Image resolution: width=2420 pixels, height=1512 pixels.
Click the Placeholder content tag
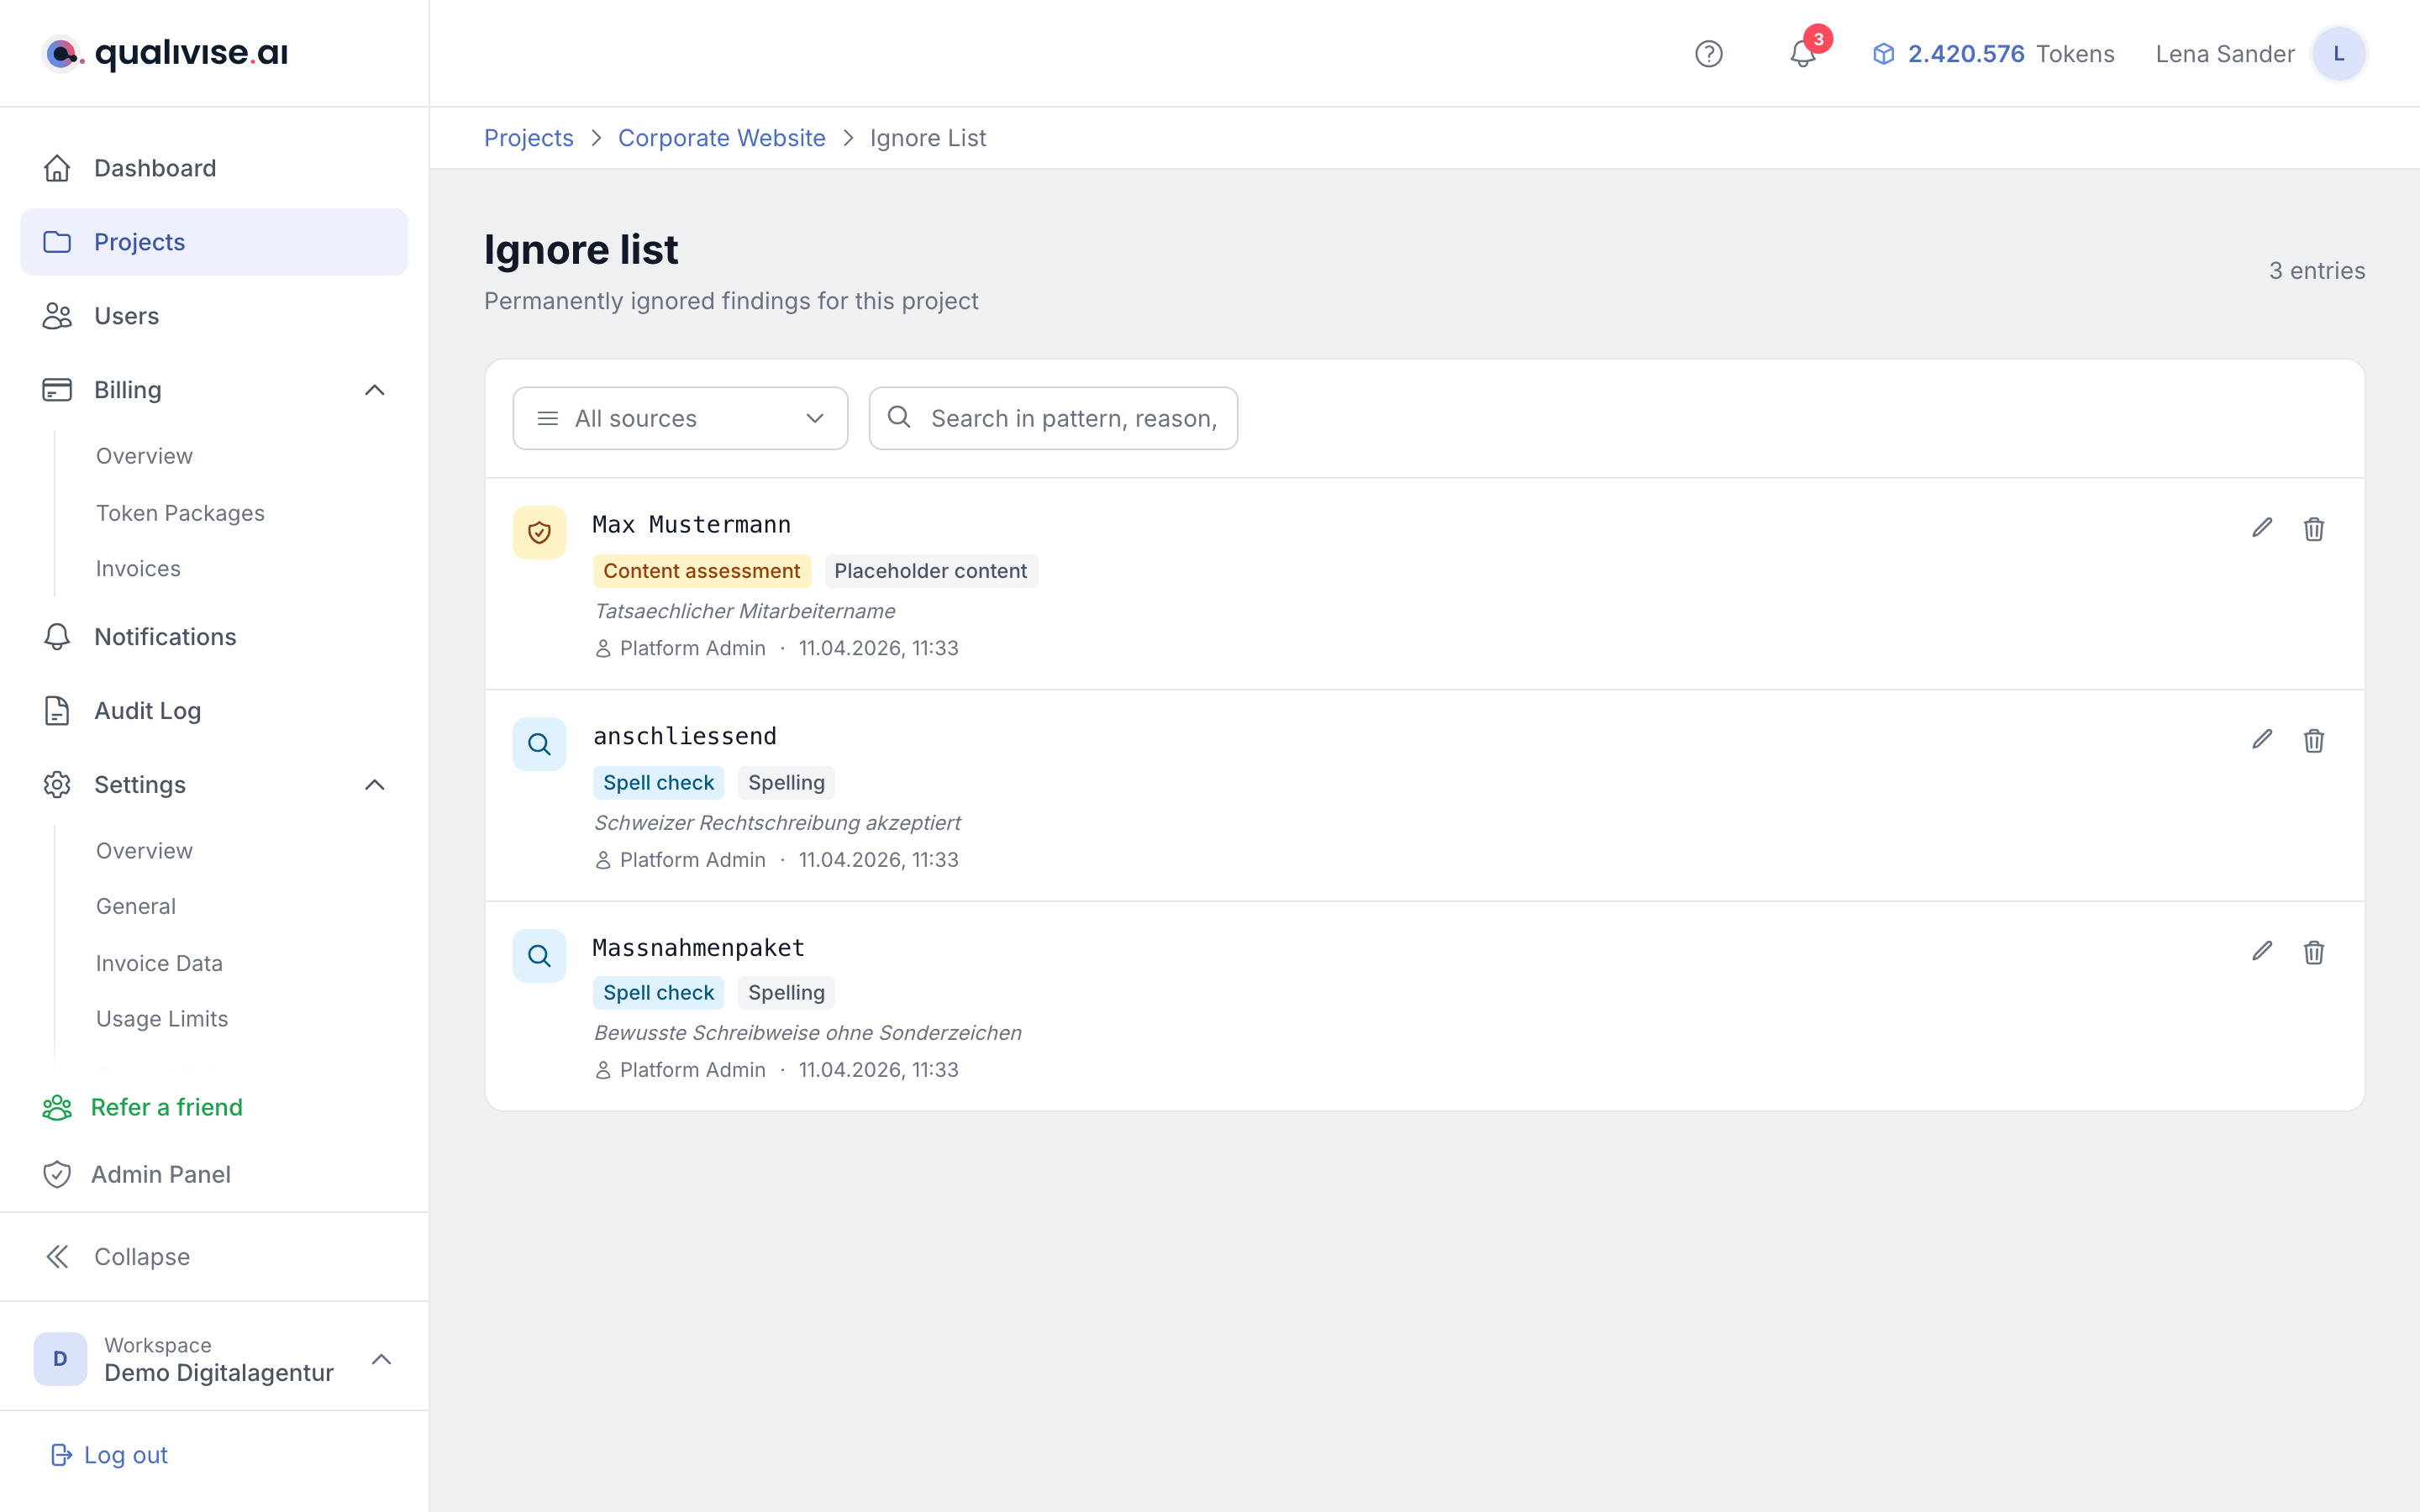[x=931, y=571]
